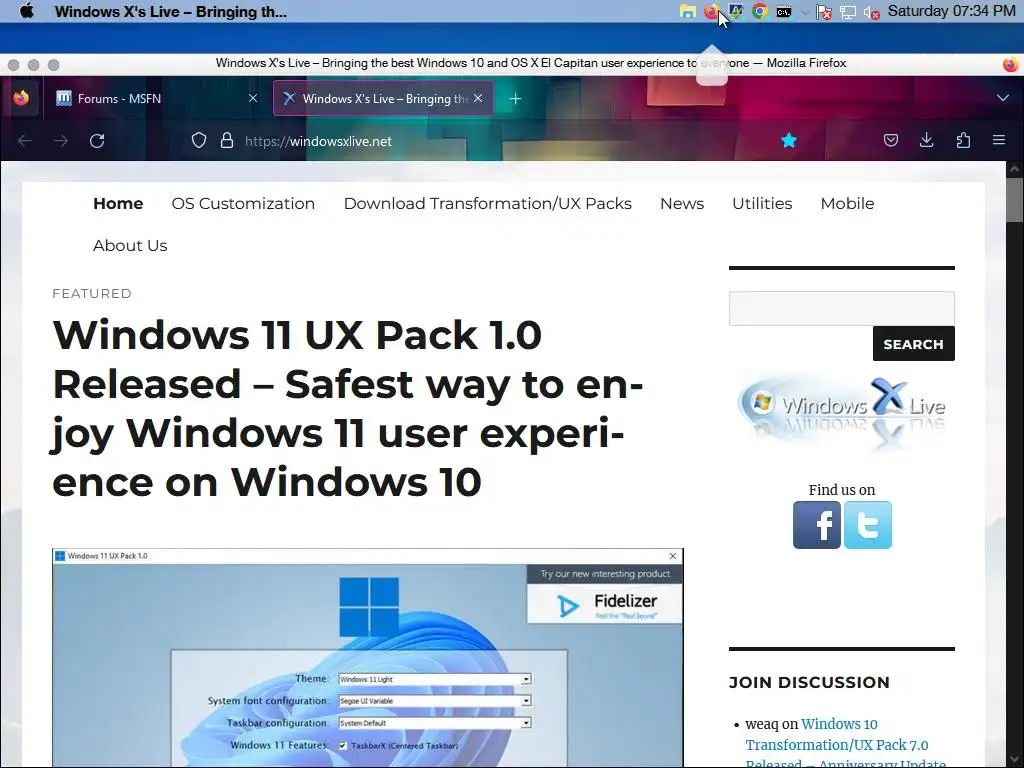Open the Home menu item

click(118, 203)
